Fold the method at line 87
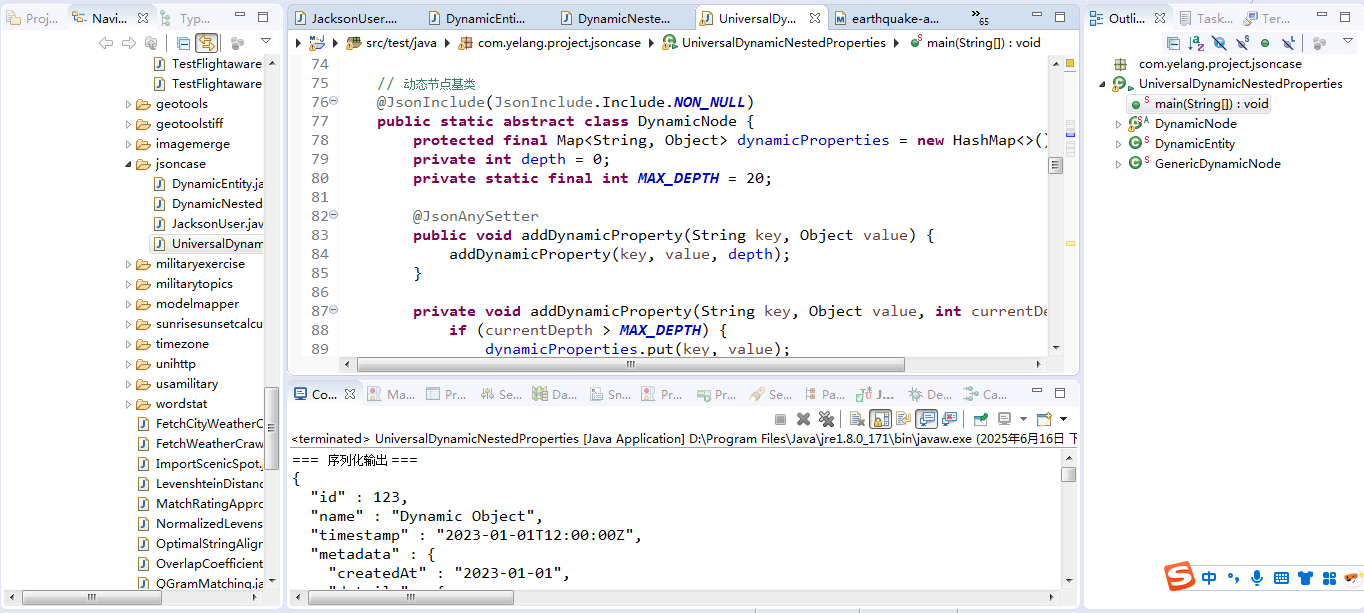 point(334,311)
